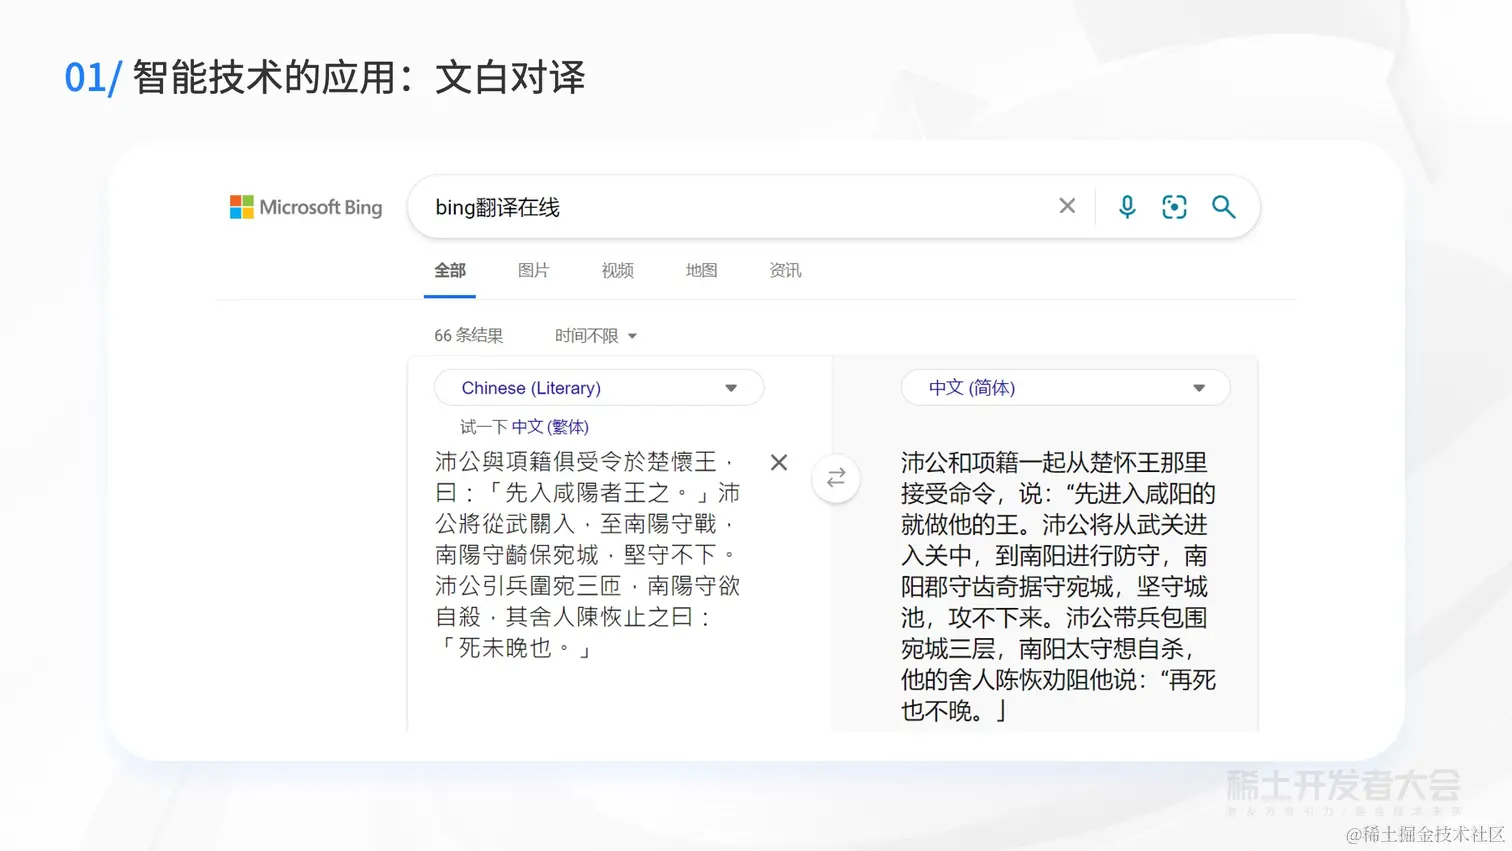Viewport: 1512px width, 851px height.
Task: Open the 资讯 tab
Action: click(x=785, y=271)
